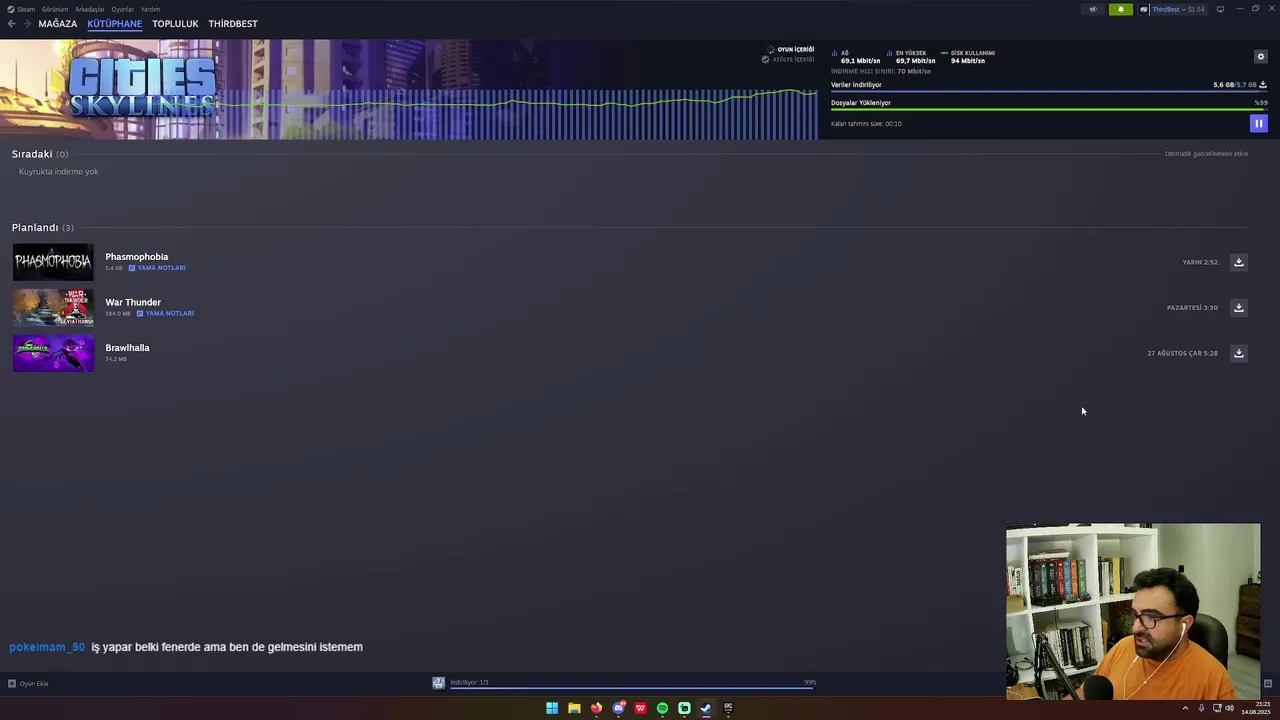Click the 27 AĞUSTOS ÇAR 5:28 time
Image resolution: width=1280 pixels, height=720 pixels.
point(1182,353)
